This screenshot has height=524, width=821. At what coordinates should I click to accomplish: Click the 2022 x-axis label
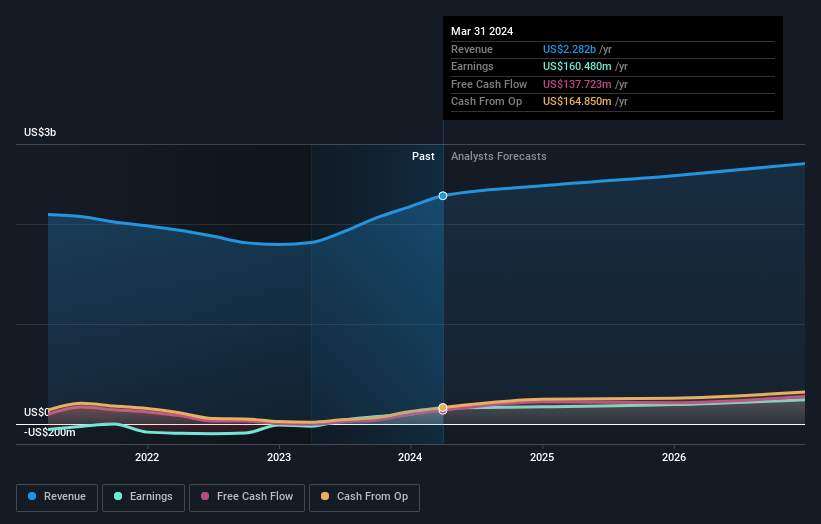point(147,458)
